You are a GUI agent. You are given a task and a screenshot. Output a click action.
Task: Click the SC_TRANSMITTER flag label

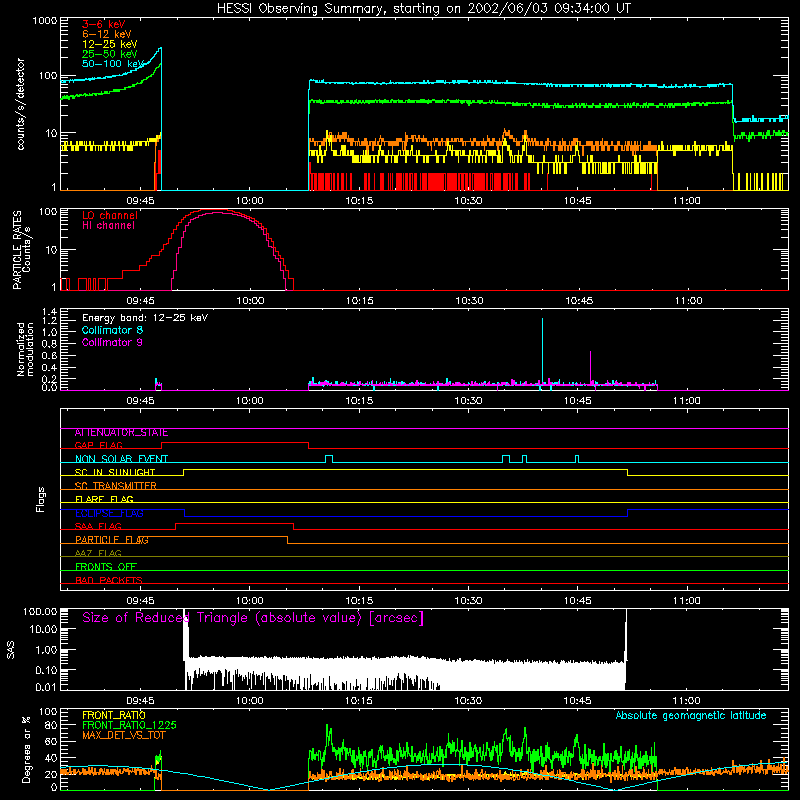[x=116, y=486]
